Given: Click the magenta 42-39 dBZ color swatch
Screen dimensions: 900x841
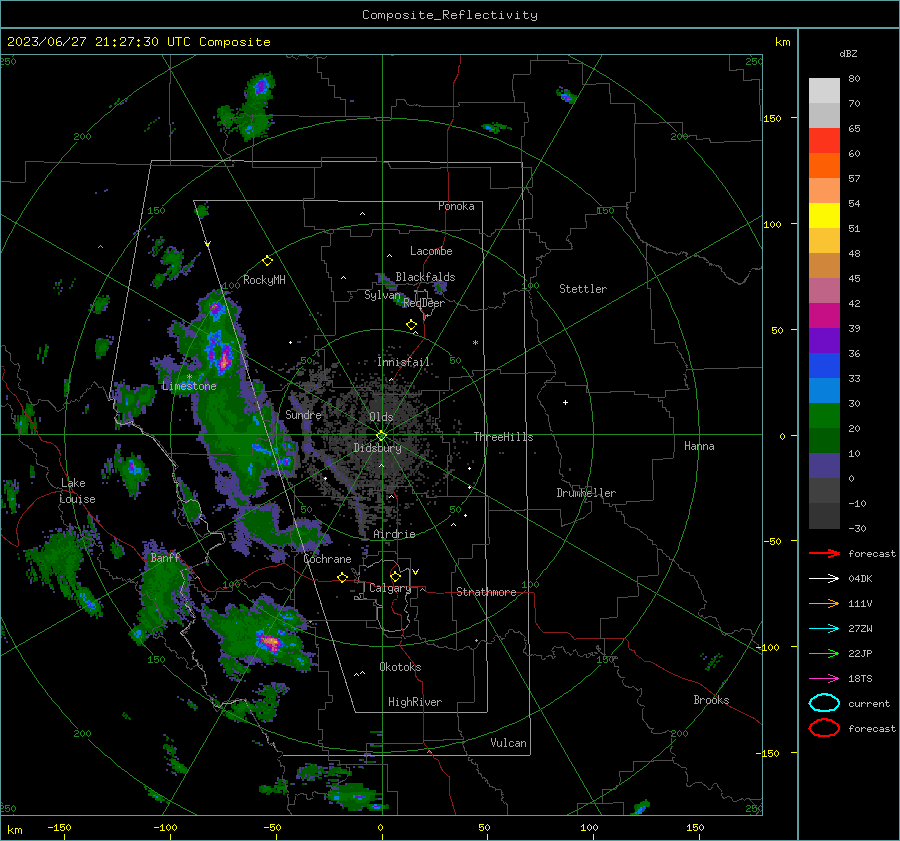Looking at the screenshot, I should pyautogui.click(x=824, y=316).
